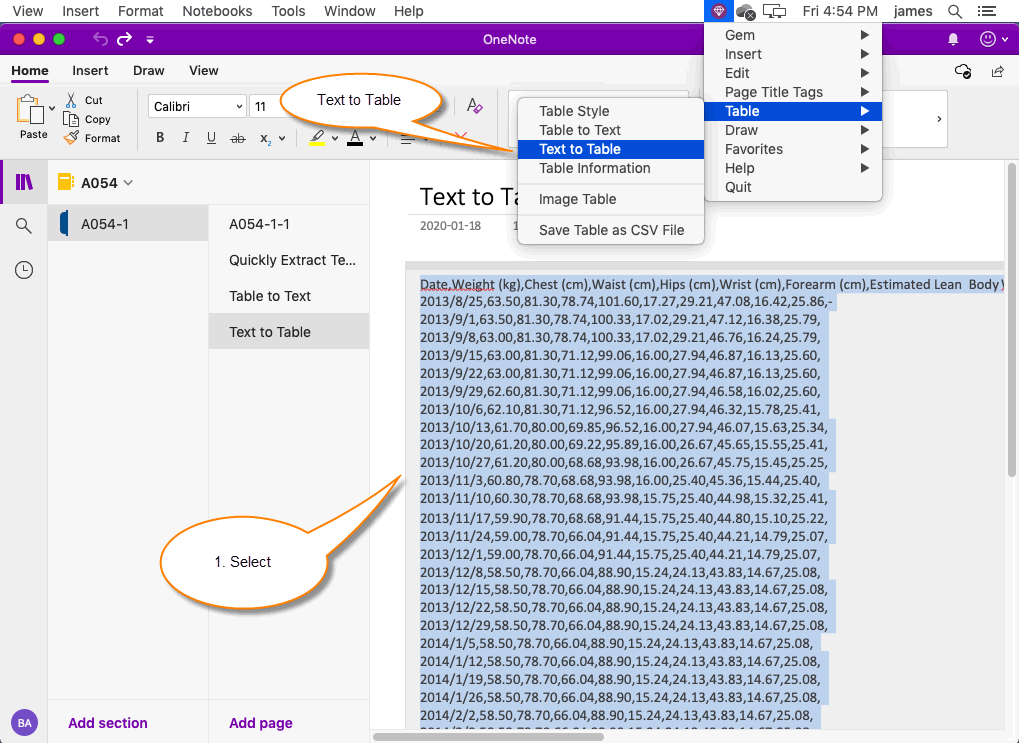Image resolution: width=1019 pixels, height=743 pixels.
Task: Open the font color dropdown arrow
Action: point(373,138)
